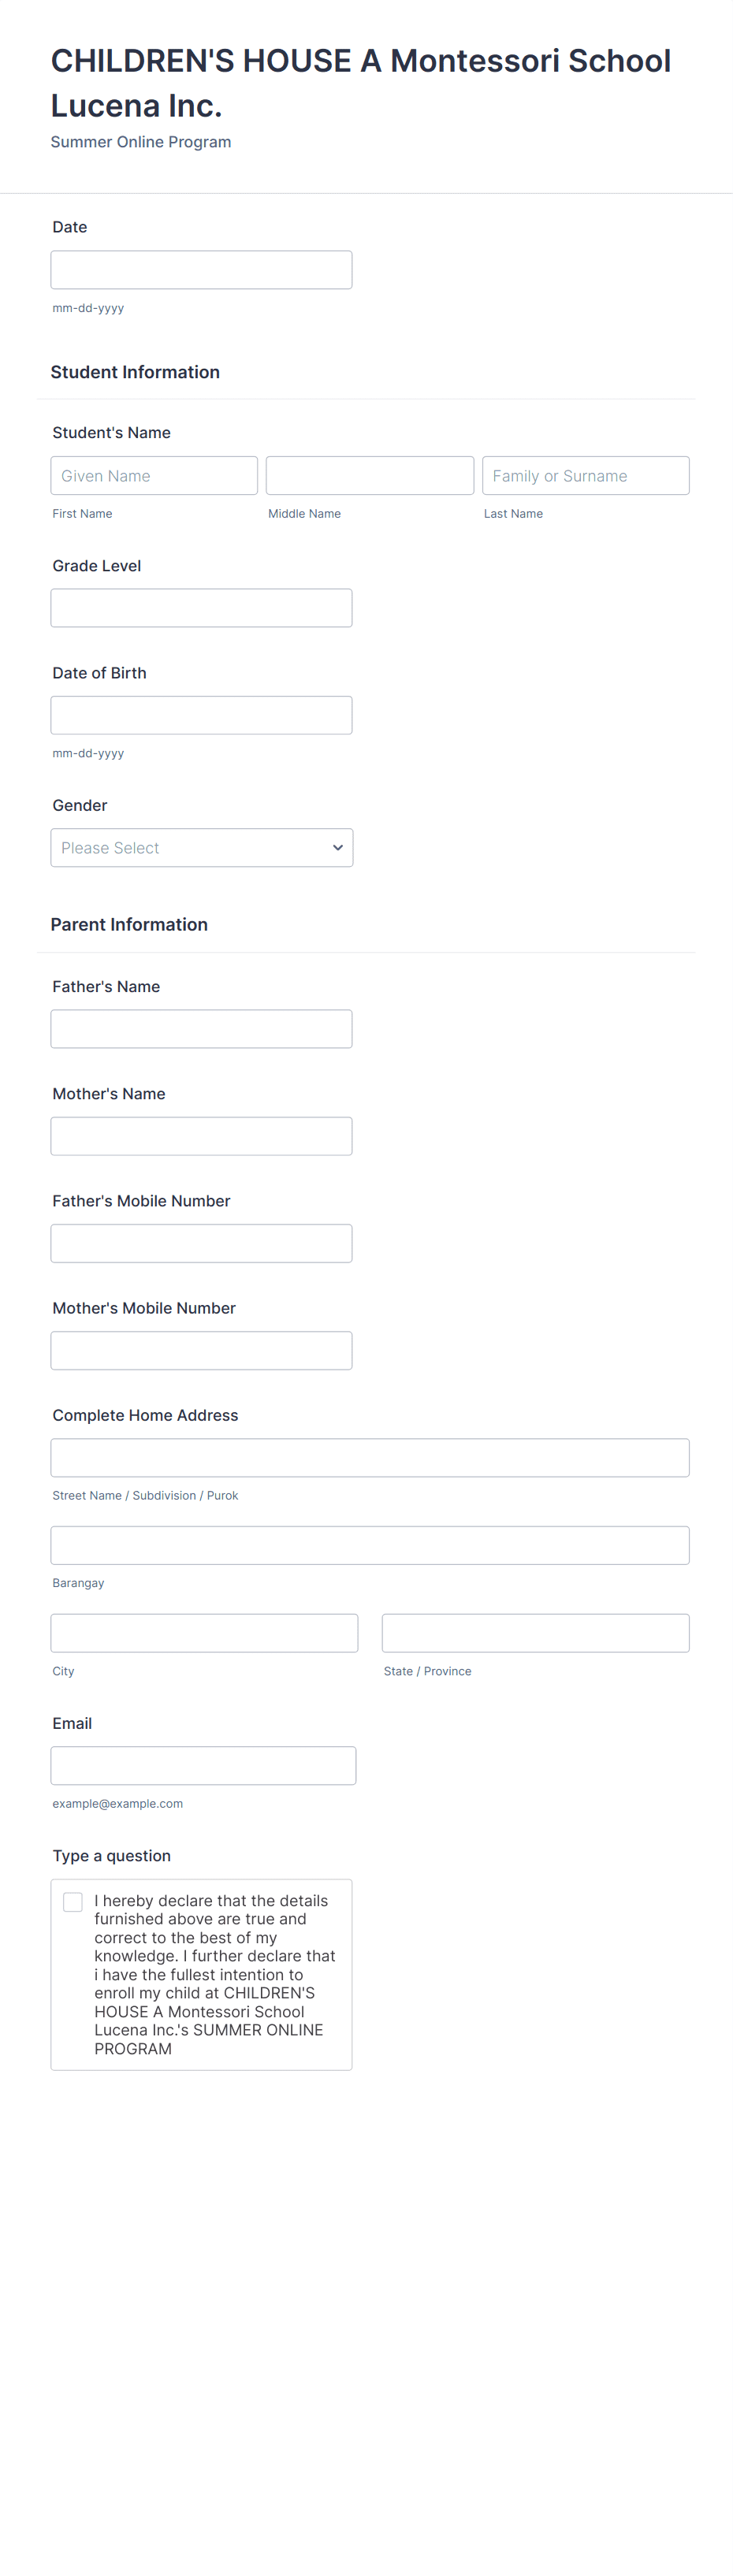The image size is (733, 2576).
Task: Open the Gender dropdown
Action: coord(190,848)
